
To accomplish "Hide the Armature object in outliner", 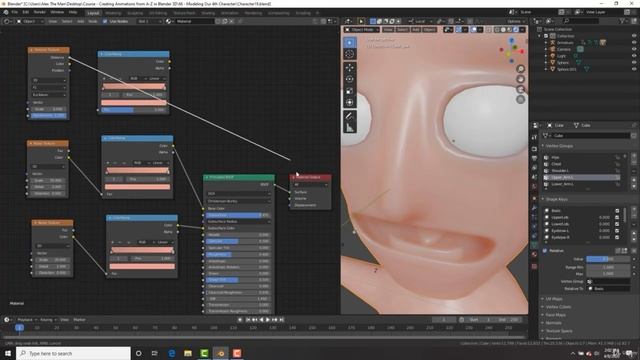I will tap(634, 42).
